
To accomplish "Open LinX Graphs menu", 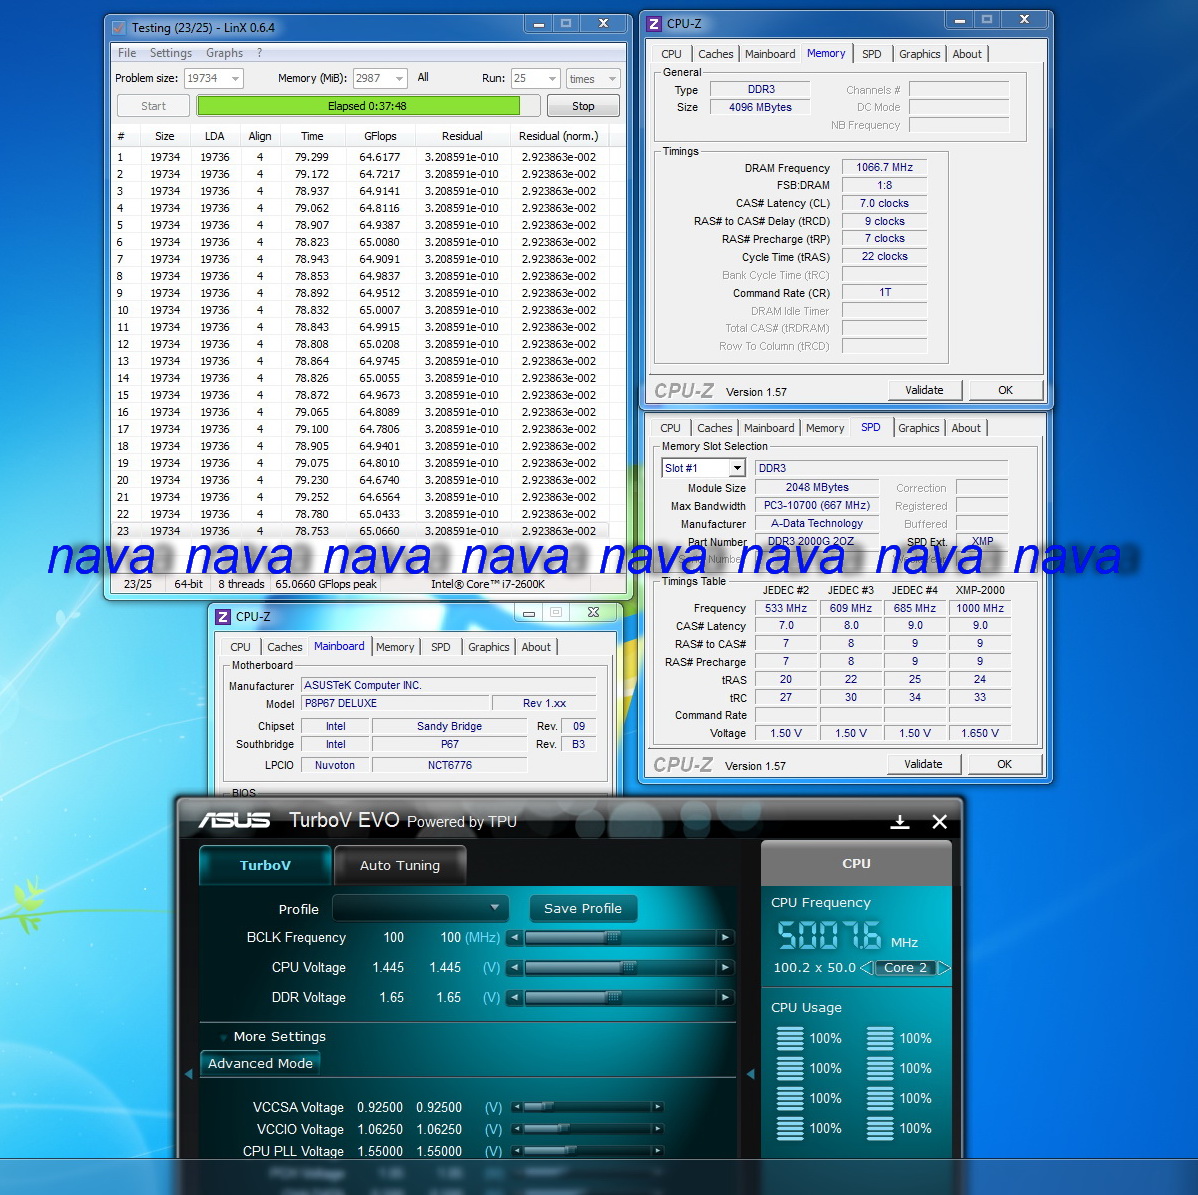I will click(x=224, y=53).
